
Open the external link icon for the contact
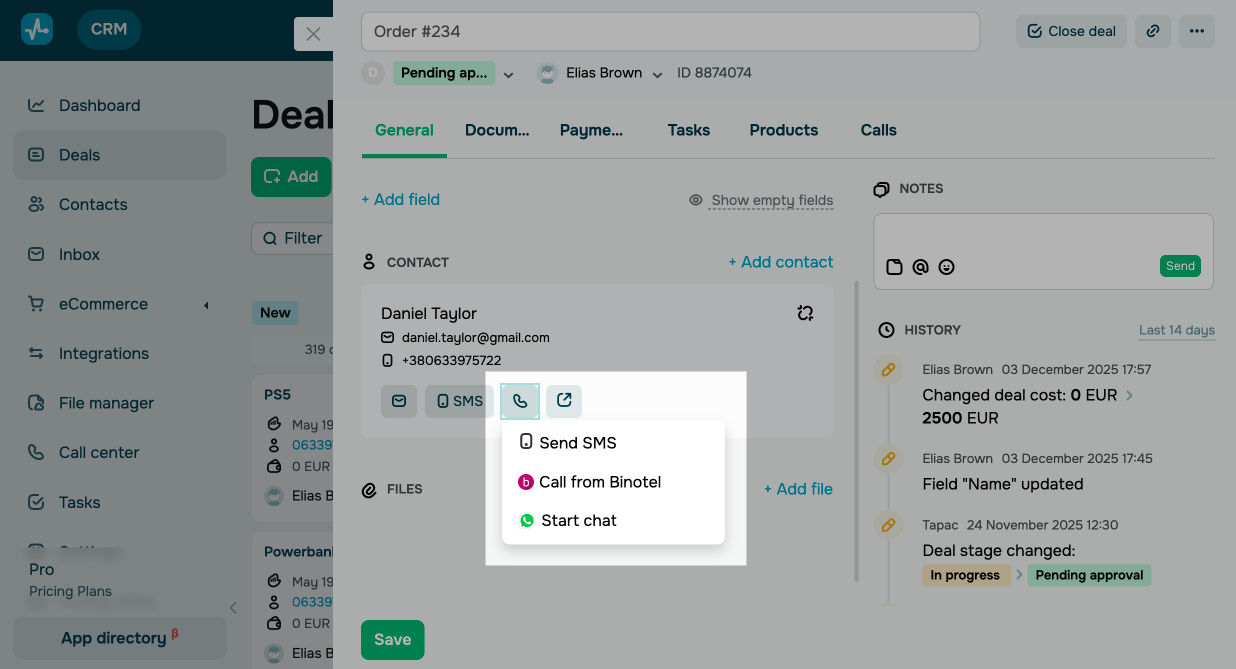click(x=564, y=400)
